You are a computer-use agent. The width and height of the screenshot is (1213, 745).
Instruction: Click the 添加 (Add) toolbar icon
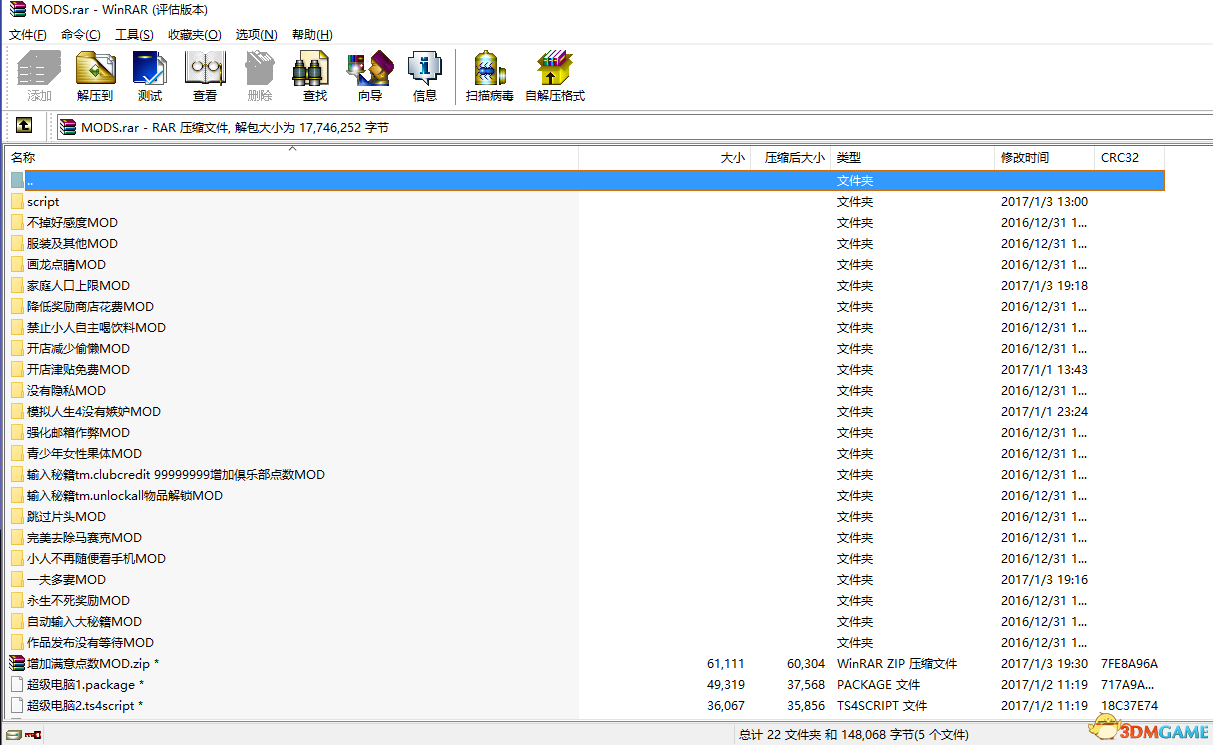pos(39,68)
